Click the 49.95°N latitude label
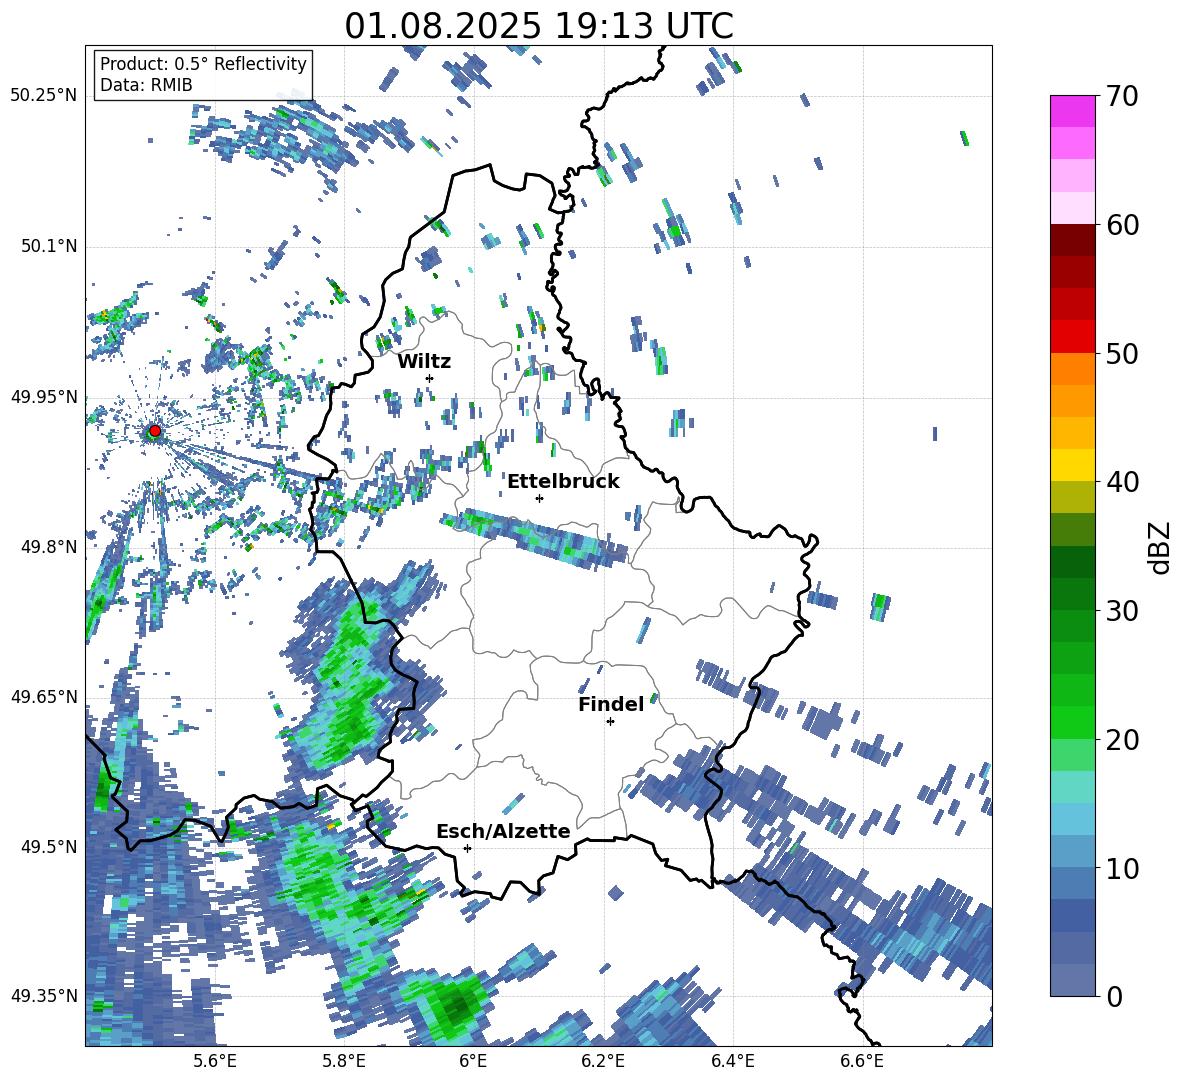The width and height of the screenshot is (1184, 1081). (x=43, y=396)
